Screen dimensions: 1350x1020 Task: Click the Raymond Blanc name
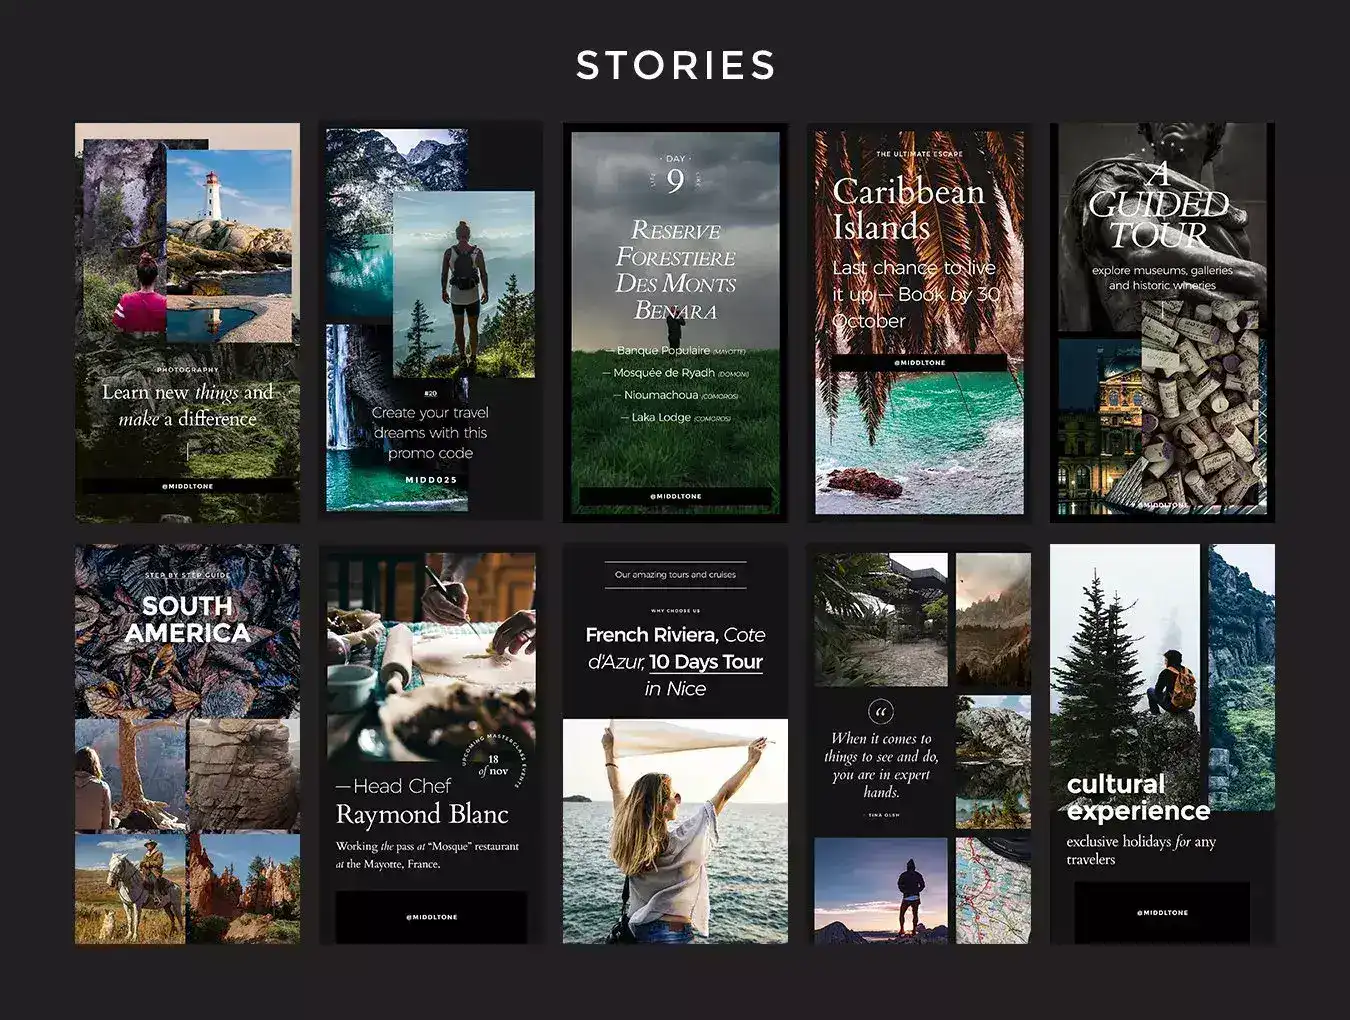422,815
